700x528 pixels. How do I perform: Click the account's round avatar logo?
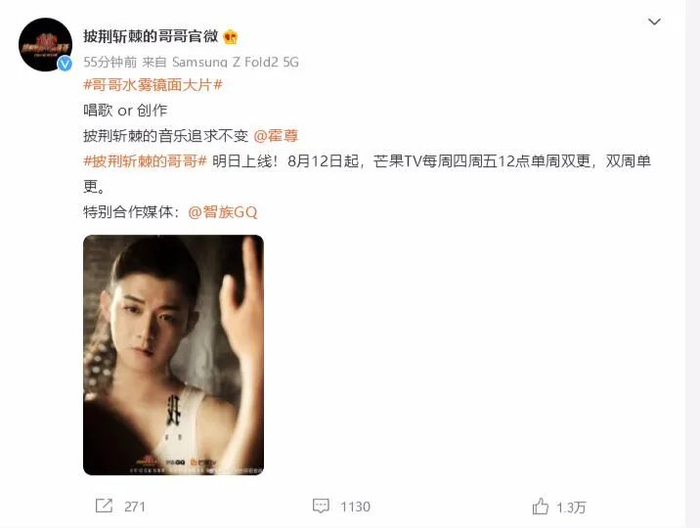point(45,45)
